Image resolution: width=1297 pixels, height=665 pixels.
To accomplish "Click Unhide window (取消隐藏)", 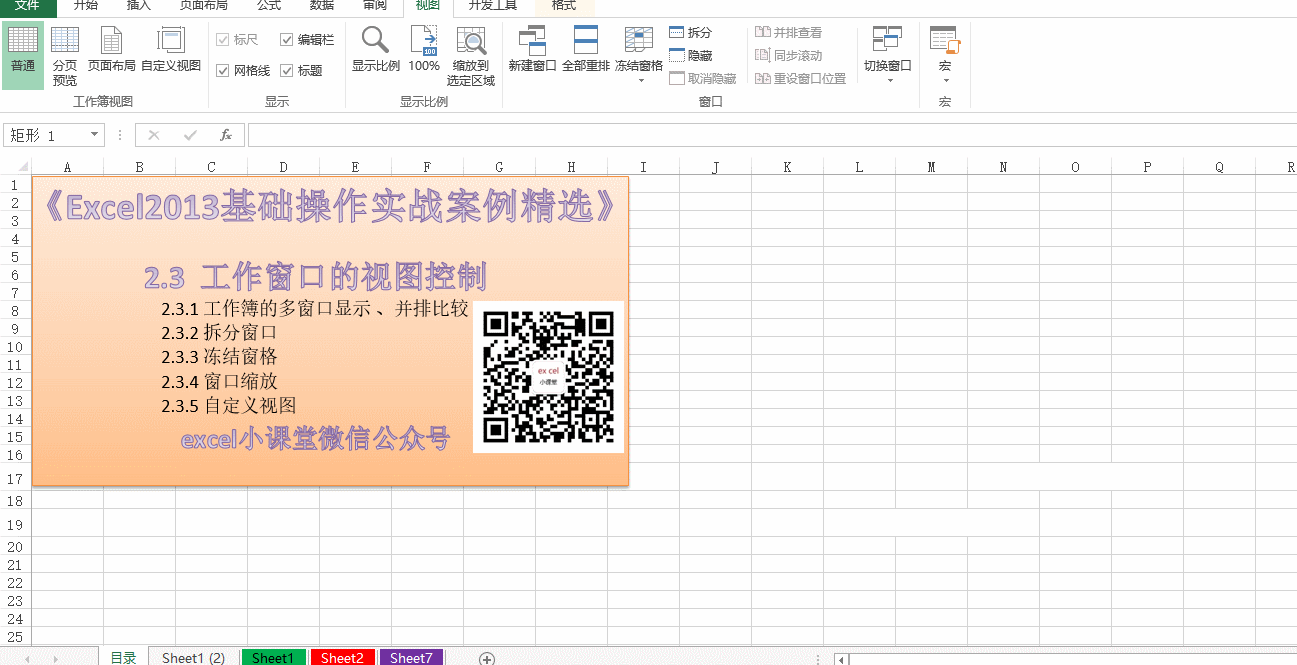I will click(x=703, y=78).
